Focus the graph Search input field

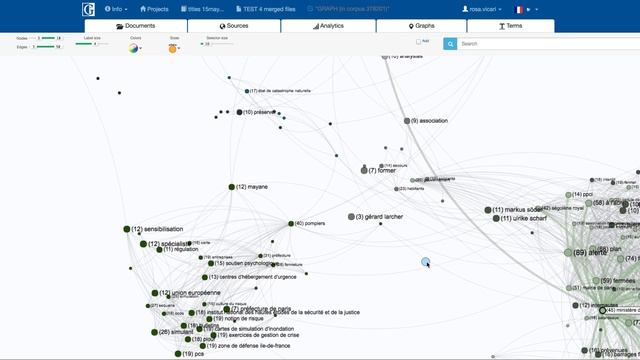[549, 44]
